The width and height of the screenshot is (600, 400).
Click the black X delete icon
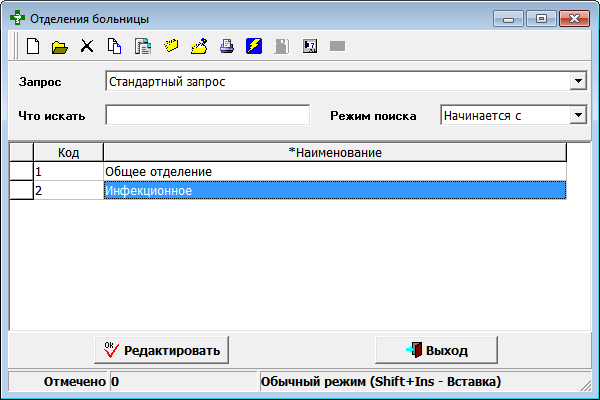pos(87,46)
